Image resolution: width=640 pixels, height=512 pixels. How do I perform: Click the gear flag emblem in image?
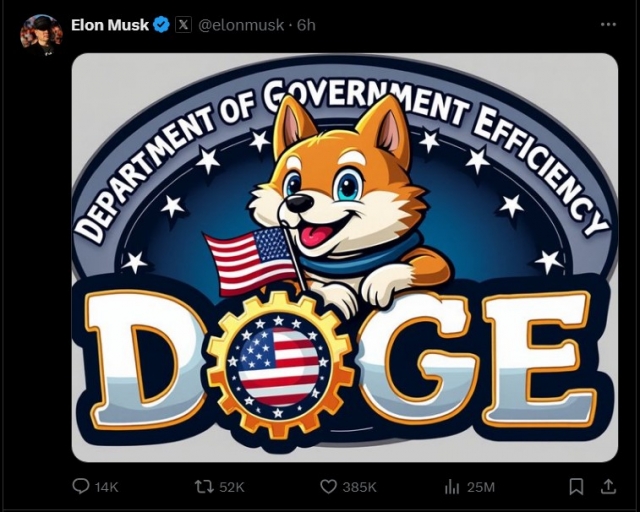pyautogui.click(x=279, y=363)
